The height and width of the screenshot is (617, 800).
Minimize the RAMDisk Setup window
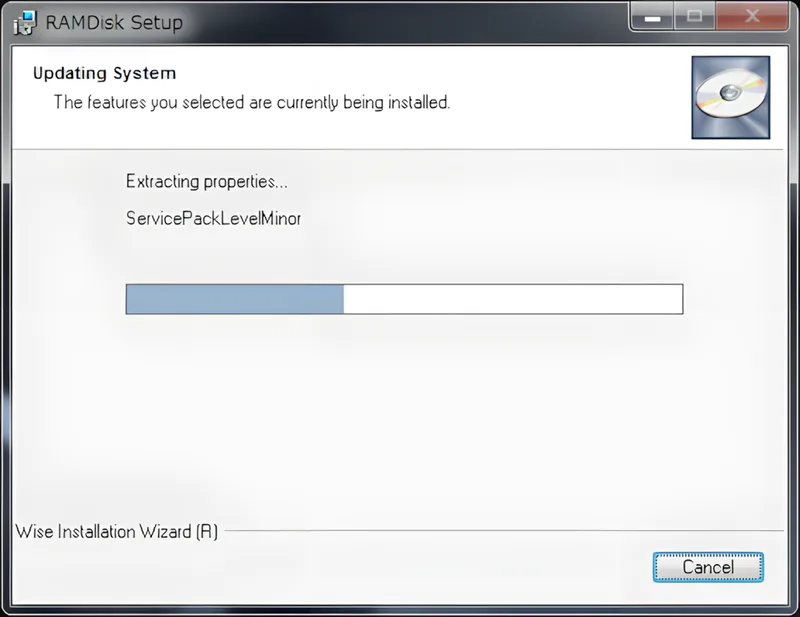coord(653,17)
